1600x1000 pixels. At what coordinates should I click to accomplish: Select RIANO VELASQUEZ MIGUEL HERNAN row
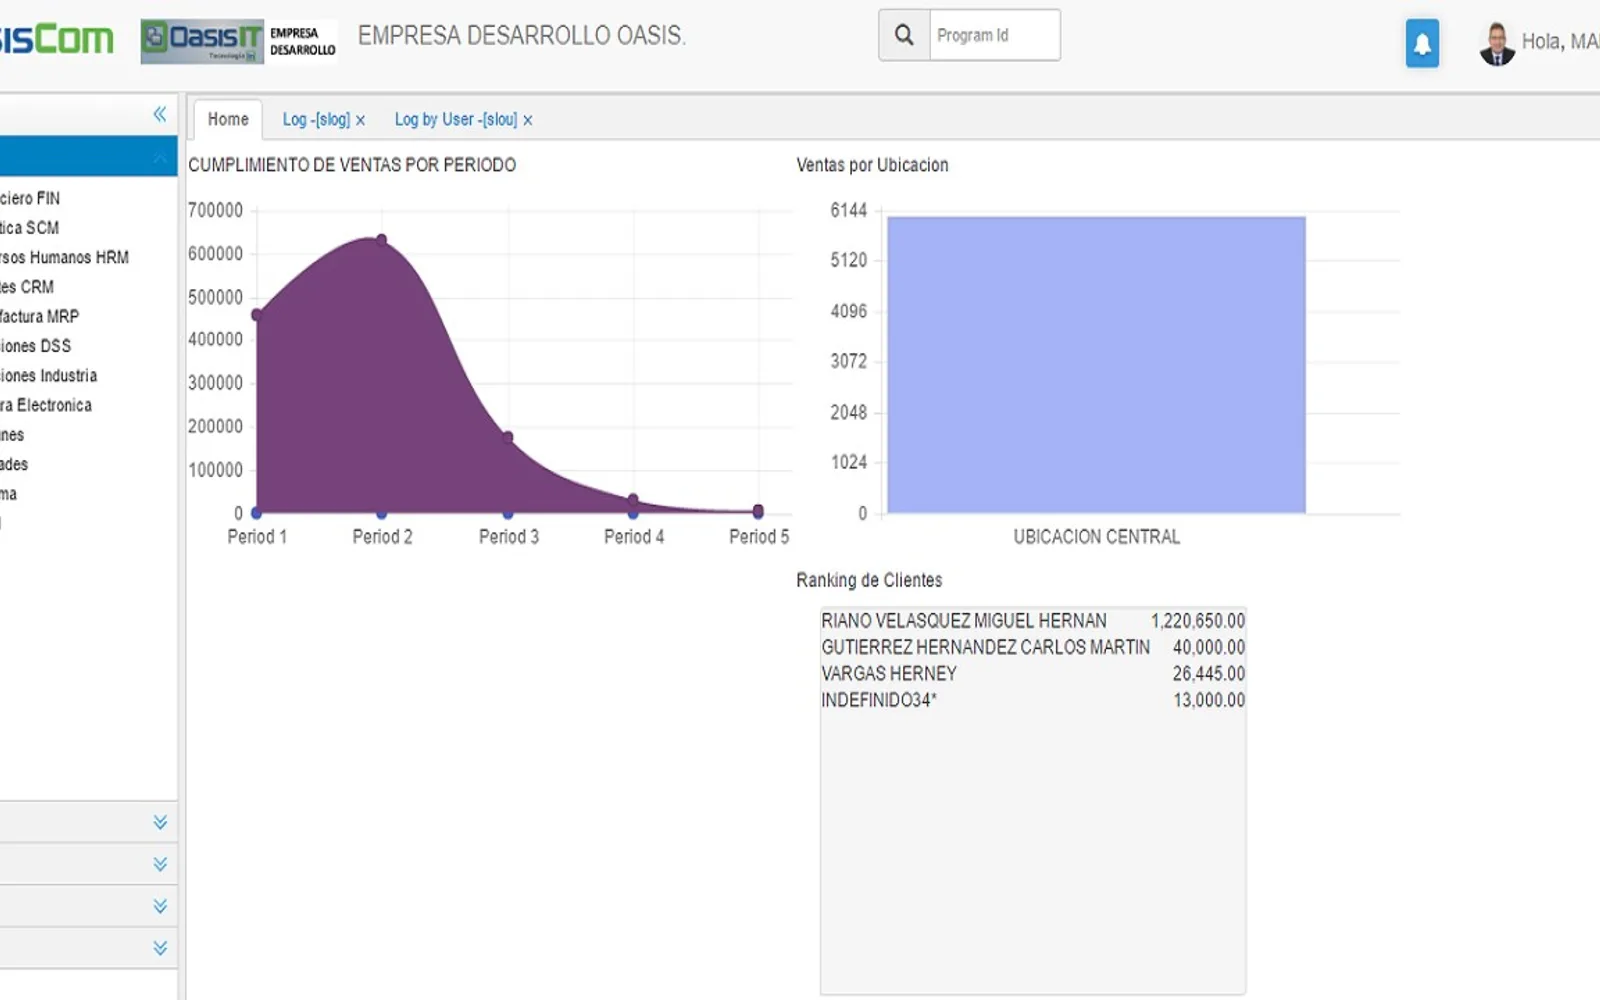pos(1033,621)
